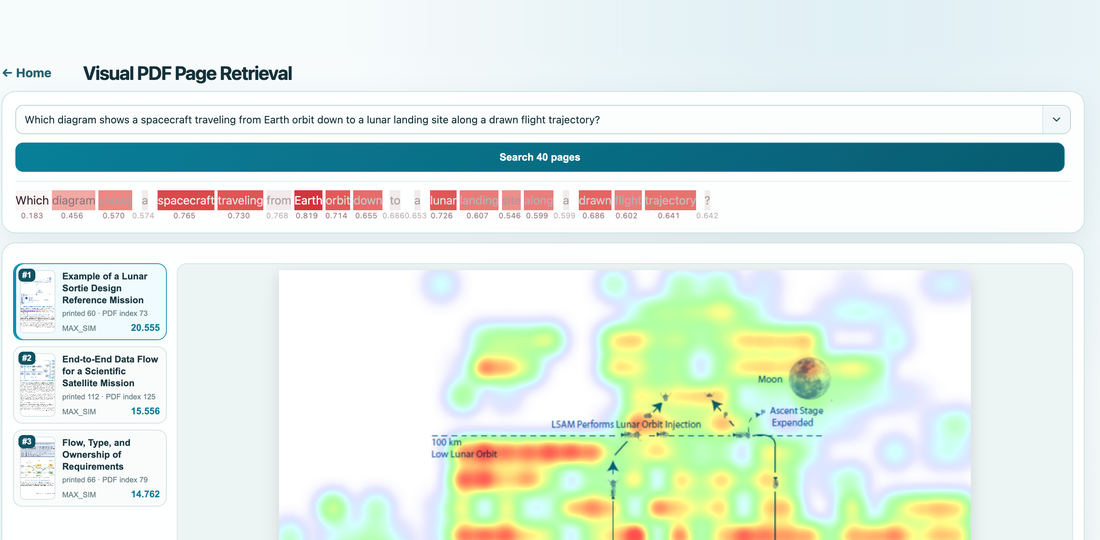
Task: Click the token score 0.765 under spacecraft
Action: 185,216
